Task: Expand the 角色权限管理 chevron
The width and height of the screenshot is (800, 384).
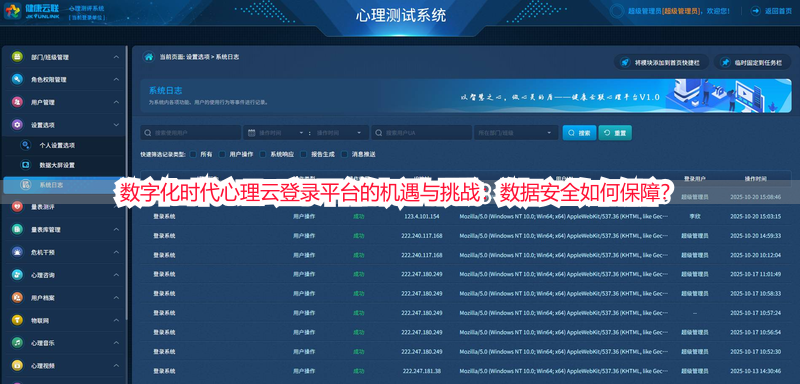Action: point(116,80)
